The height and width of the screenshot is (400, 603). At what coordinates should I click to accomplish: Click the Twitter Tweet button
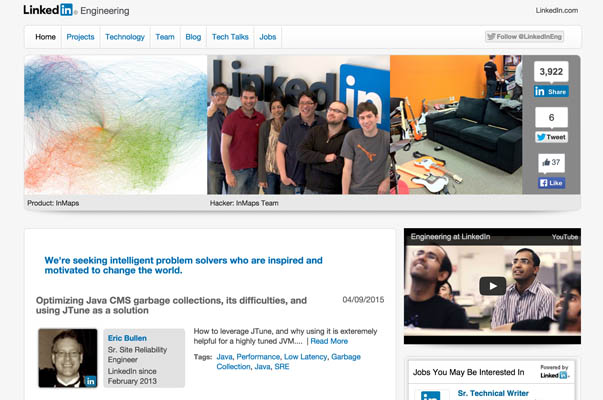point(551,137)
